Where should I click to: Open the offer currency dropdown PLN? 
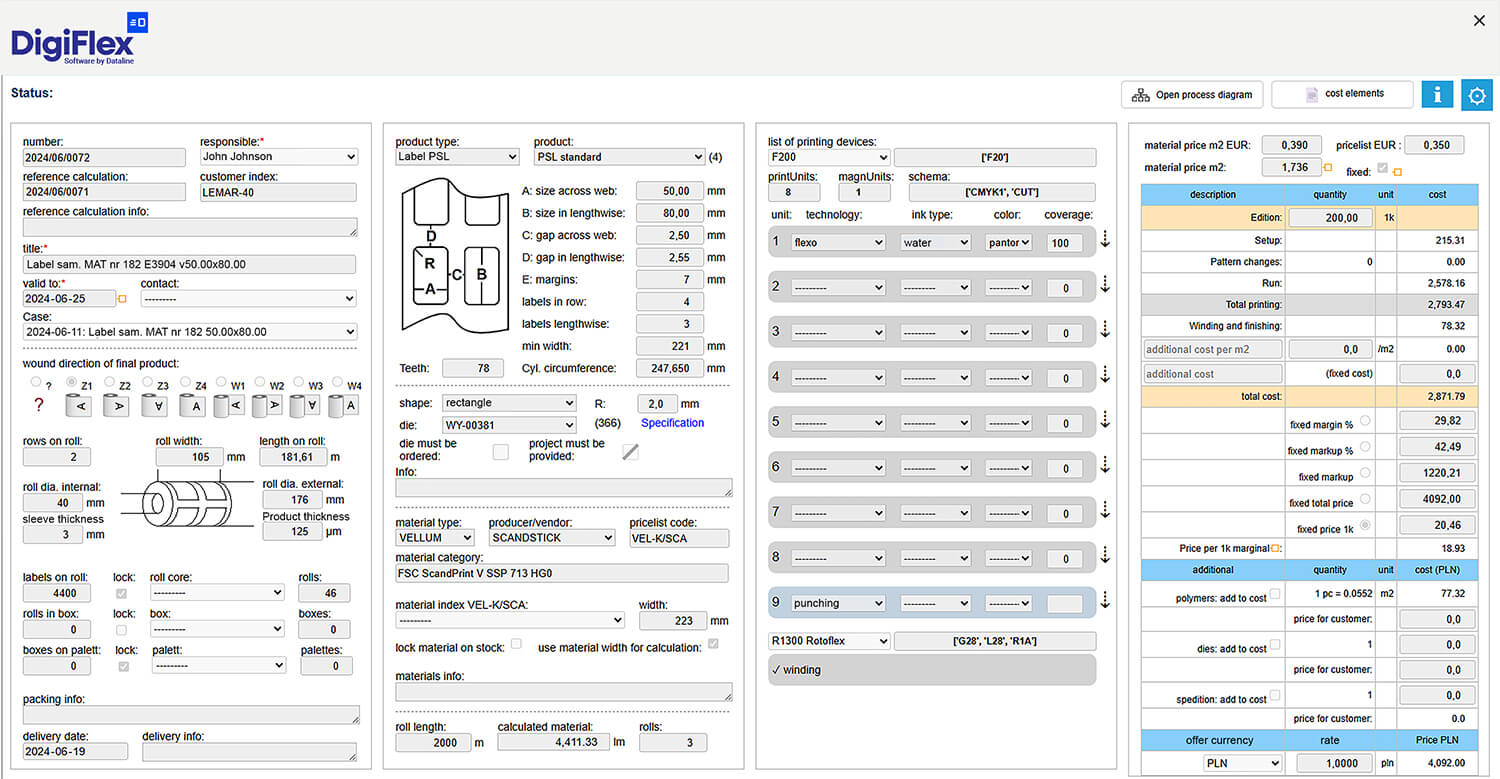coord(1241,763)
